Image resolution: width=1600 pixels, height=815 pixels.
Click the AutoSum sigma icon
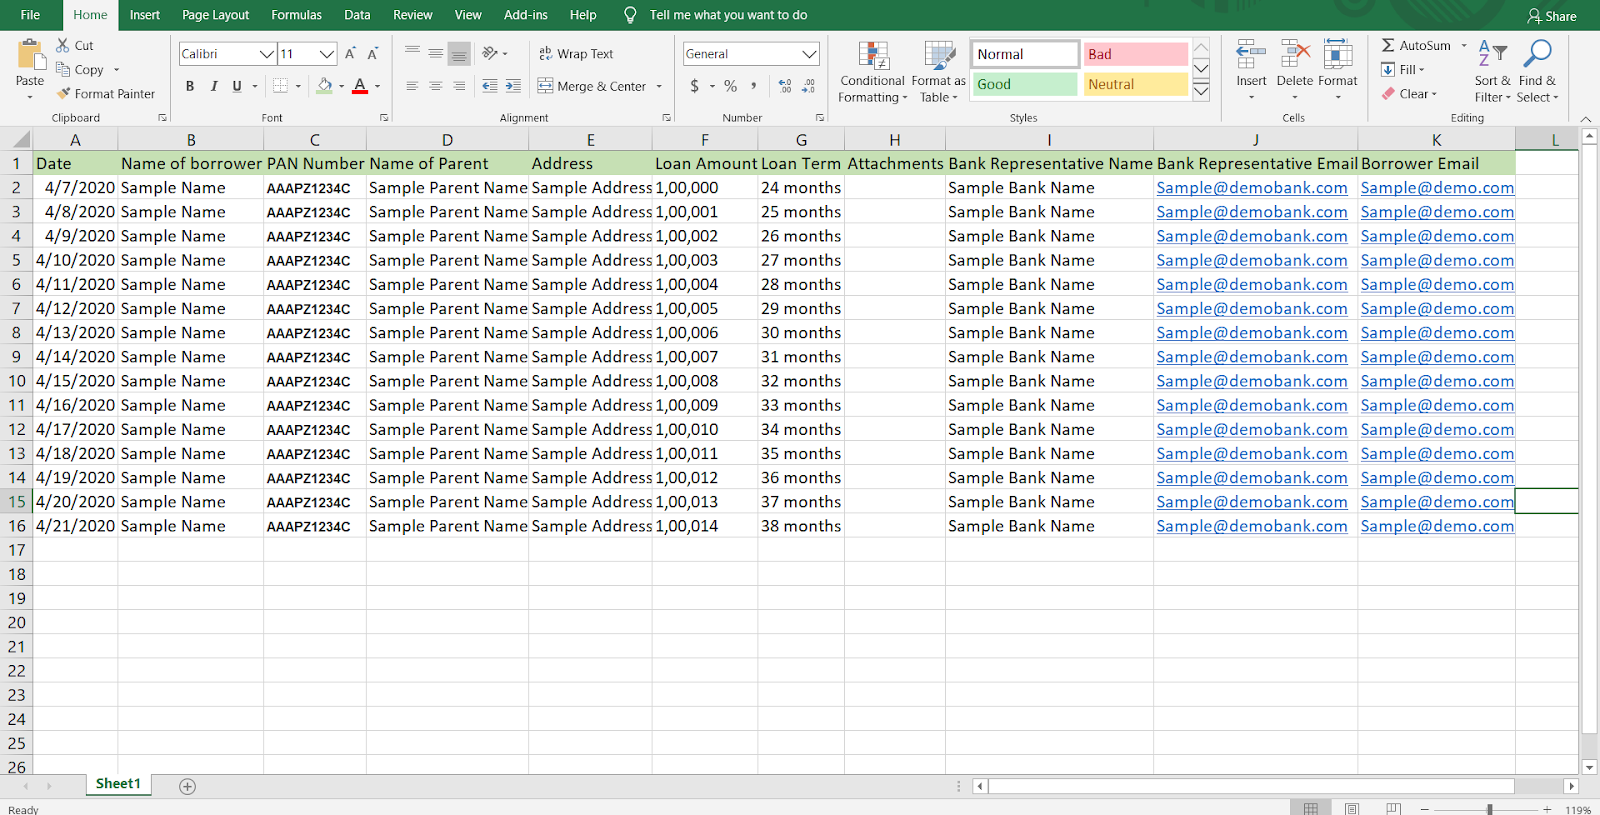(x=1388, y=46)
